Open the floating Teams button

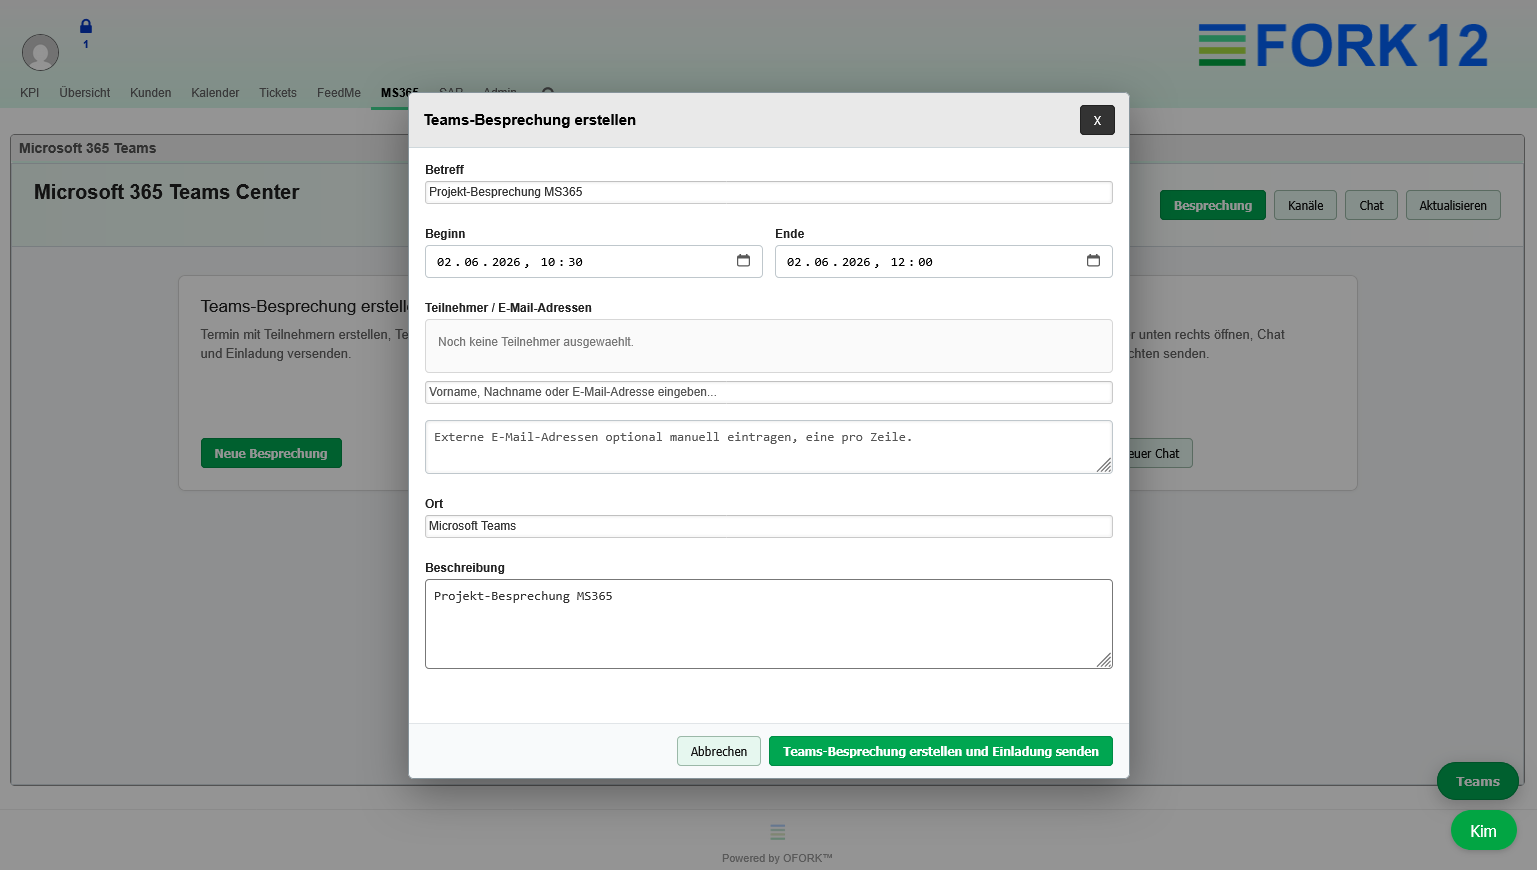(1478, 781)
